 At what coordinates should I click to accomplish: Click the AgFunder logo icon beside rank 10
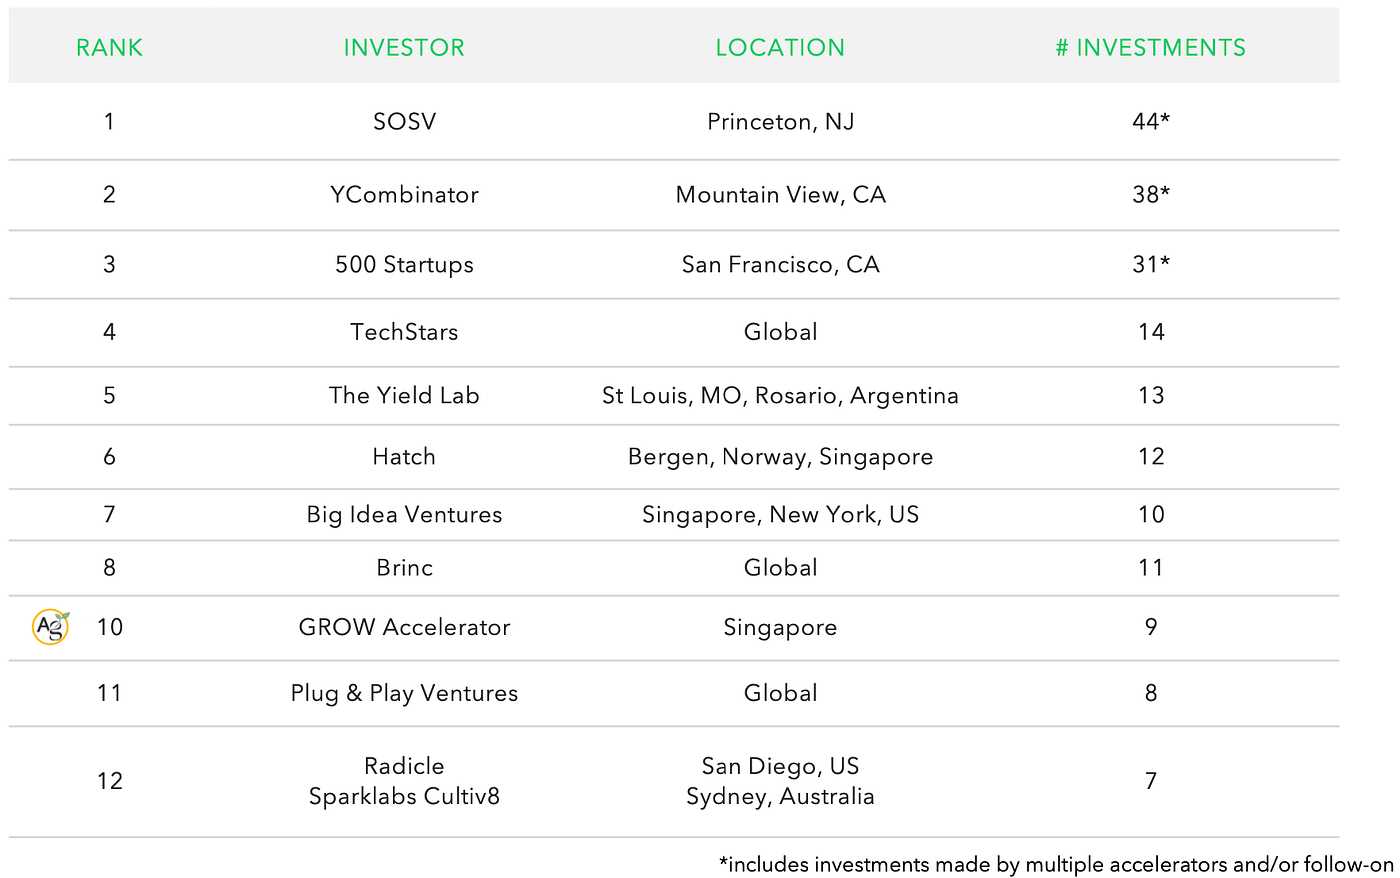[x=50, y=627]
